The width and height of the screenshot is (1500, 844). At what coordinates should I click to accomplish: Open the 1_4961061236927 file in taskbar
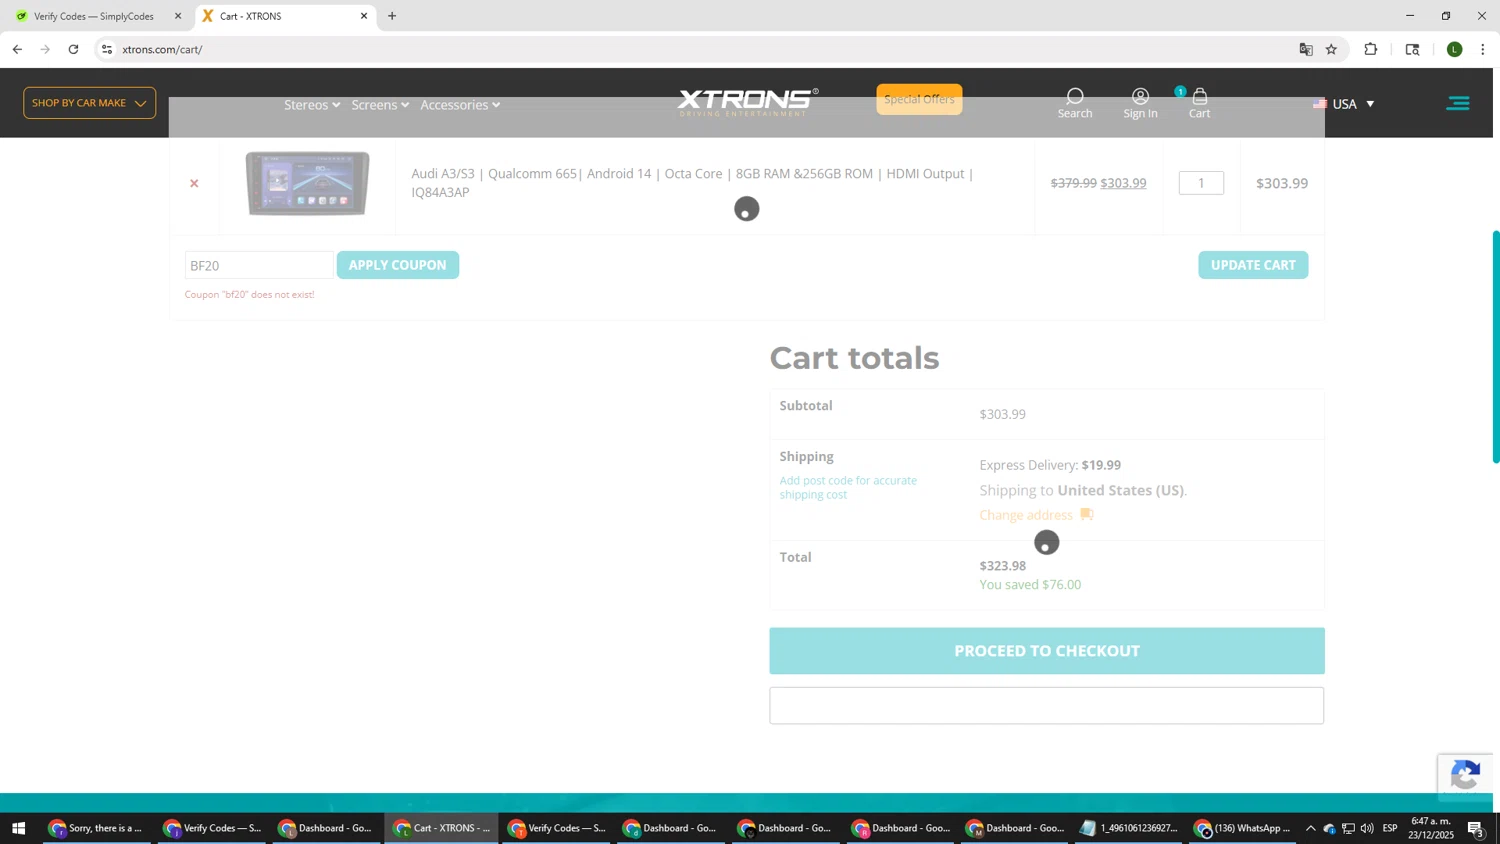tap(1129, 828)
